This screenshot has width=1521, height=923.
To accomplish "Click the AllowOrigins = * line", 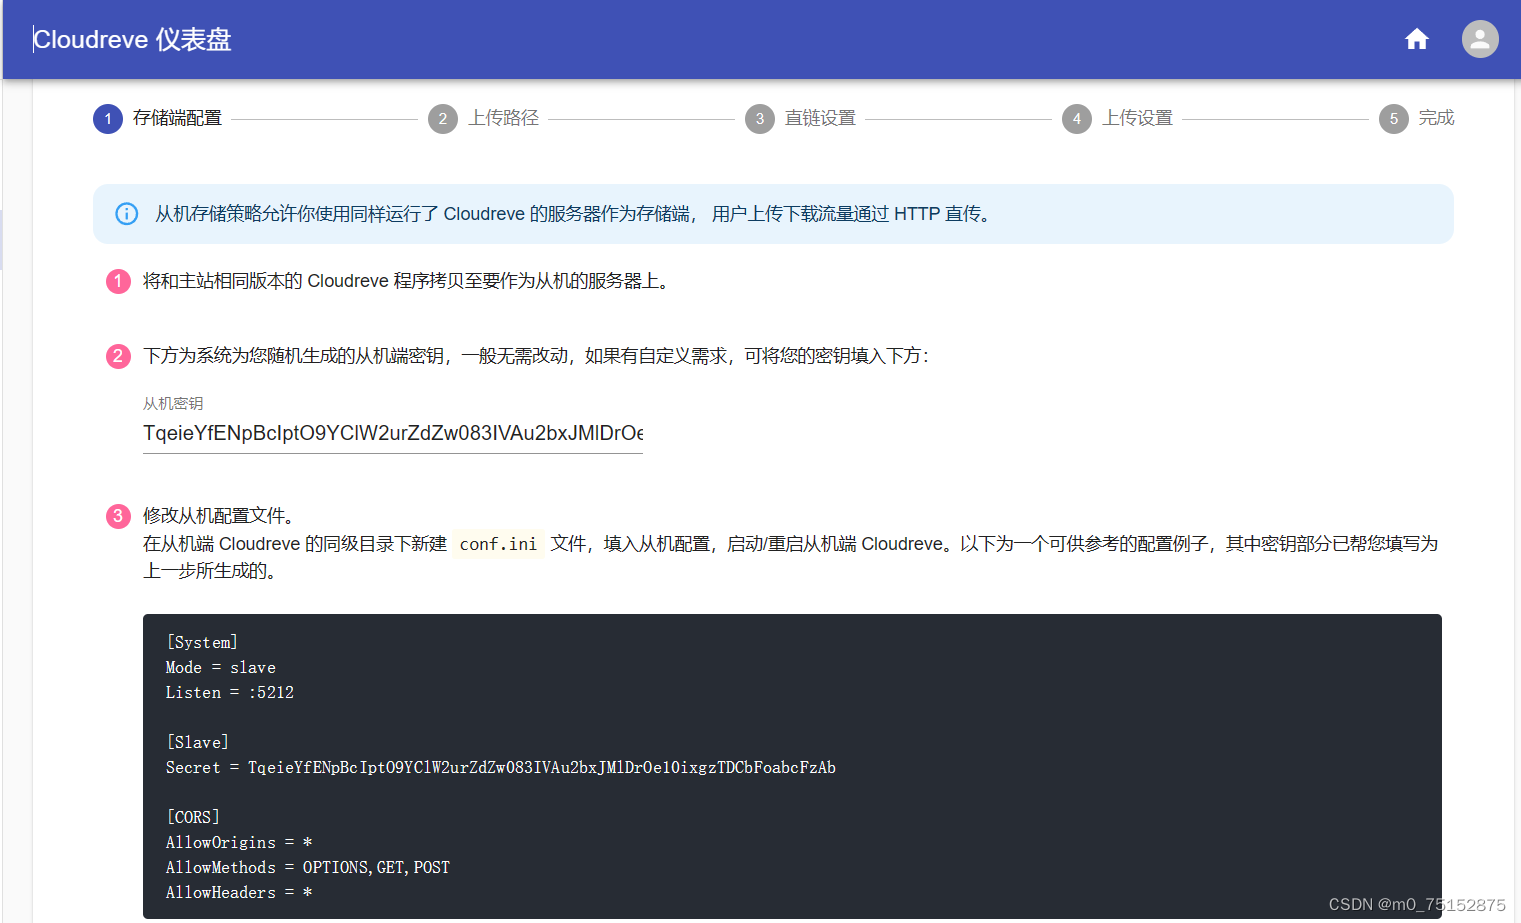I will tap(239, 842).
